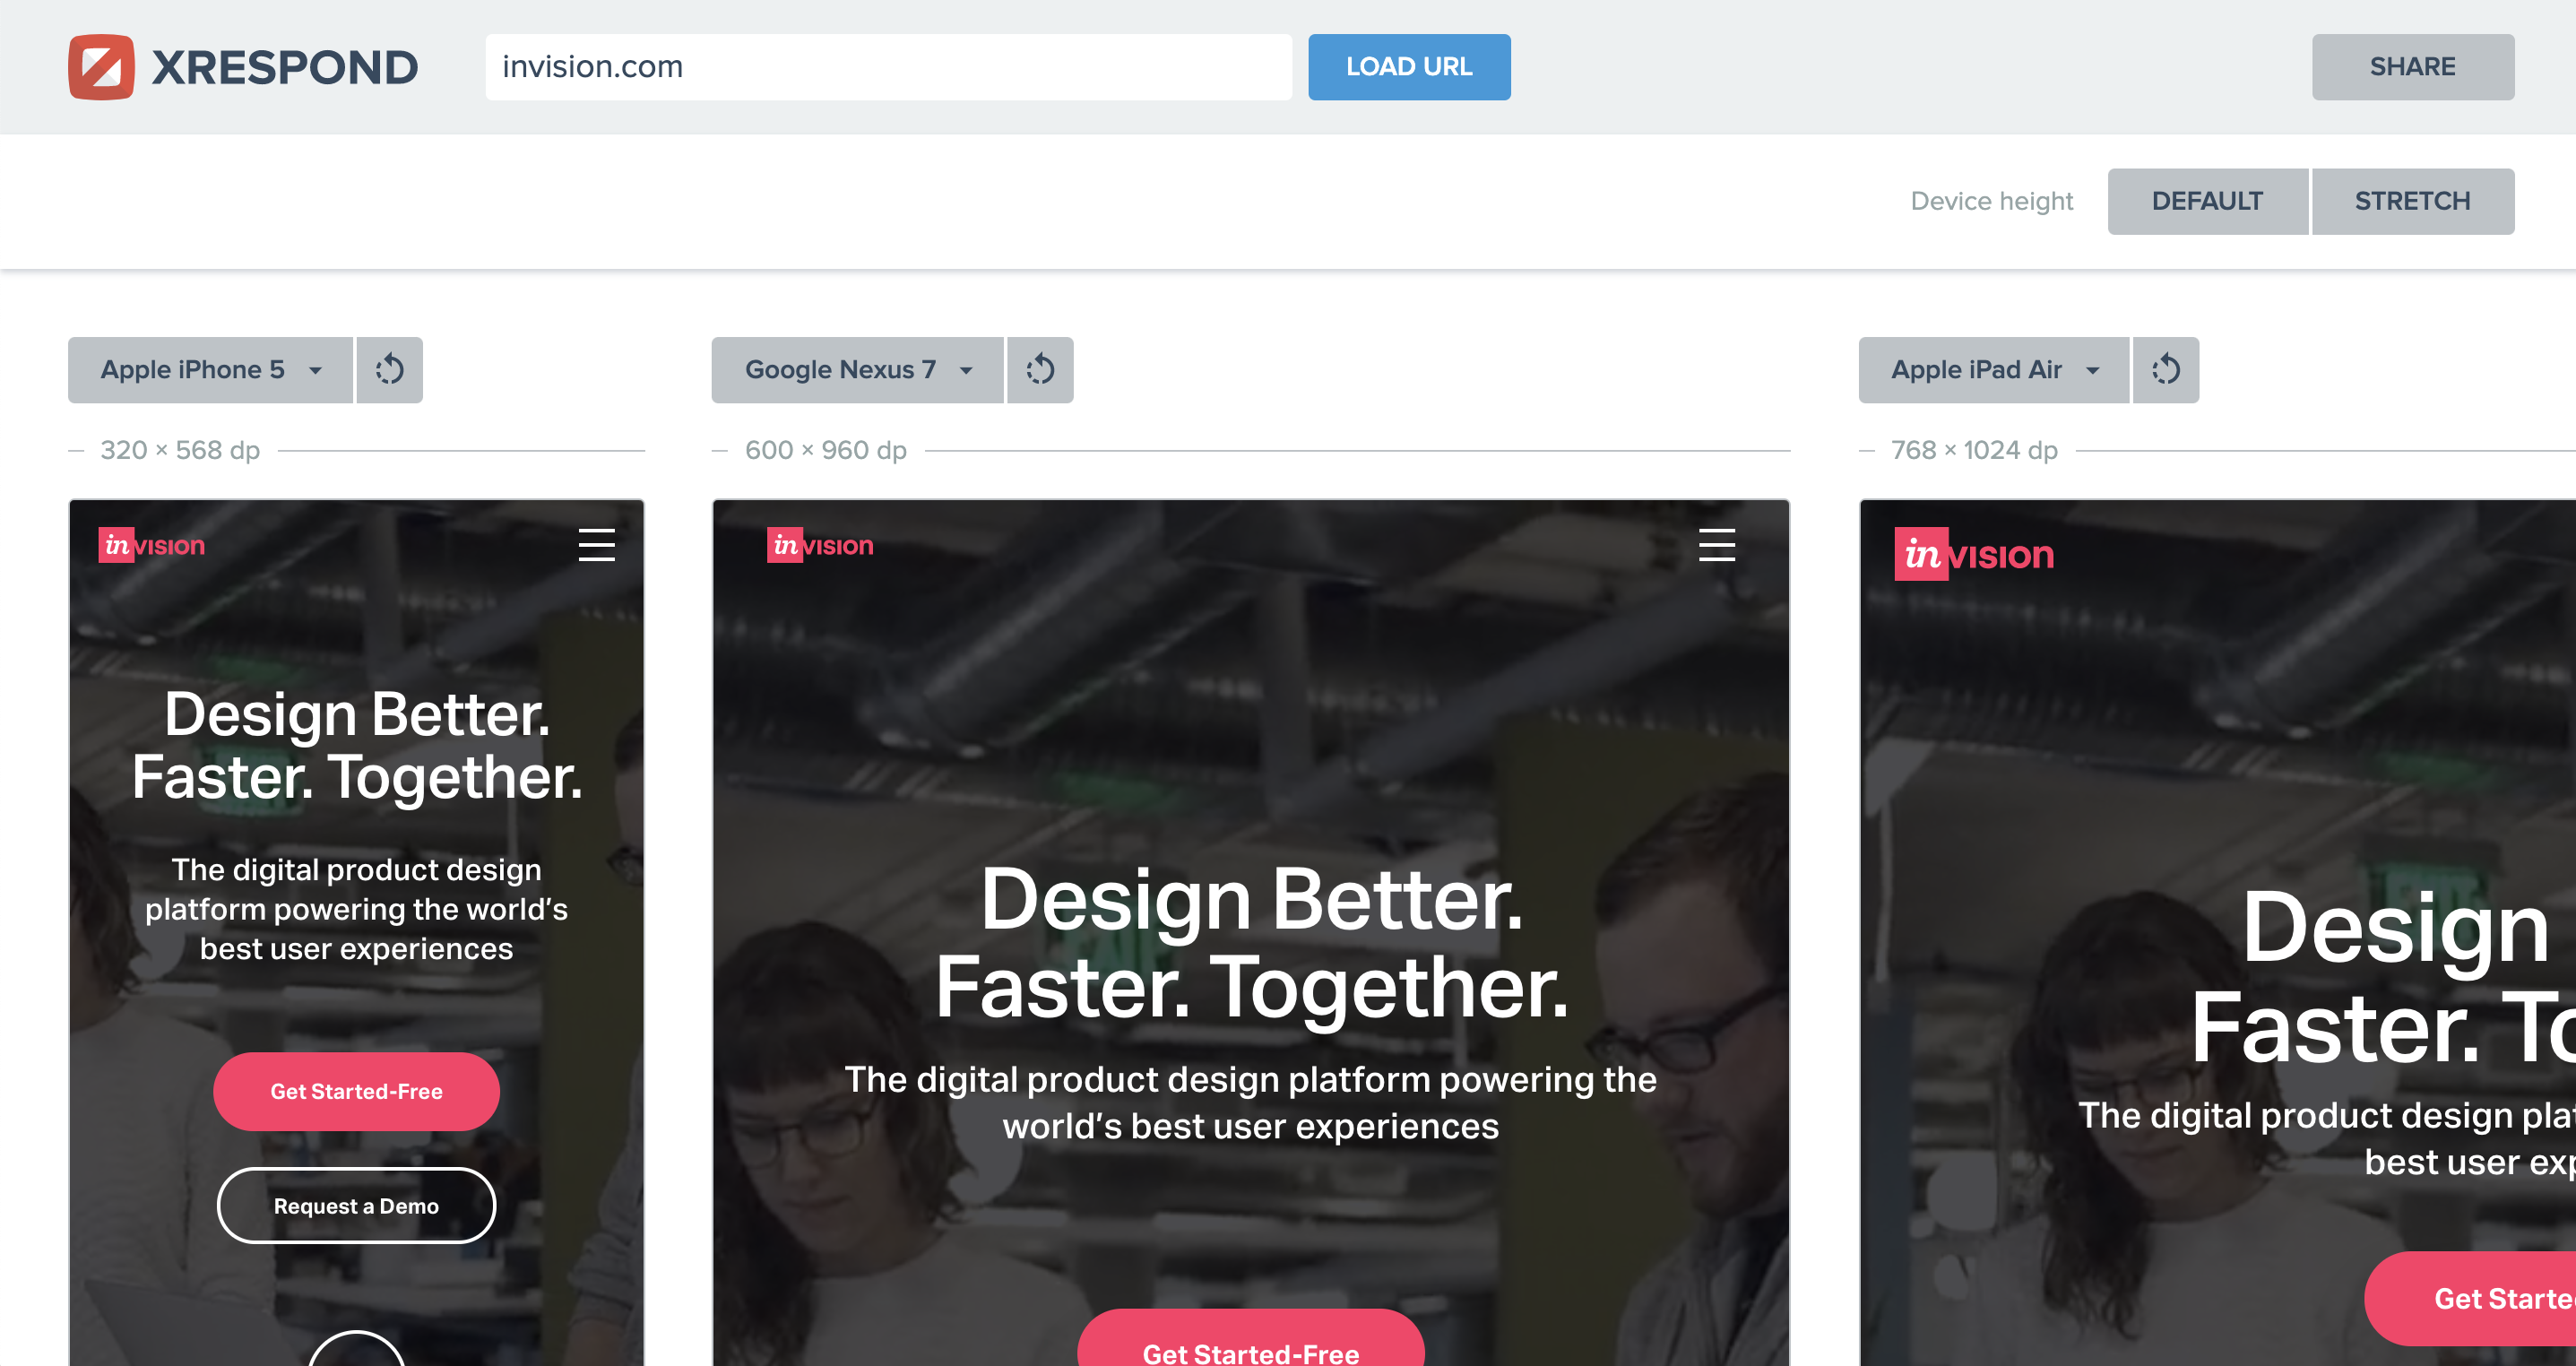Set device height to DEFAULT
The width and height of the screenshot is (2576, 1366).
pos(2207,201)
